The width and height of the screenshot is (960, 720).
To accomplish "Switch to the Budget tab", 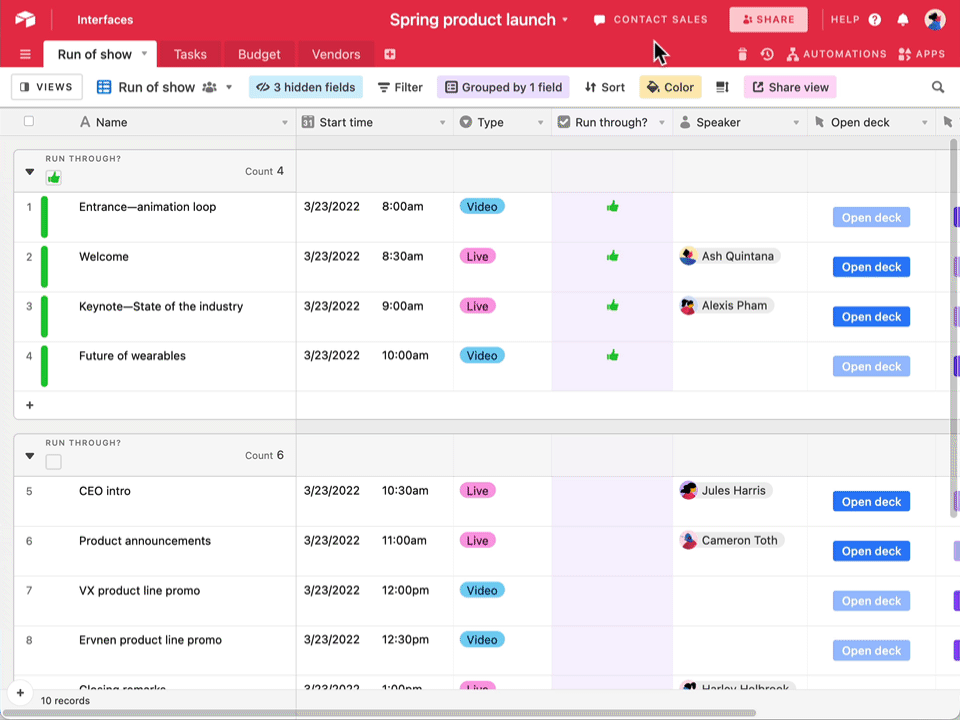I will (259, 54).
